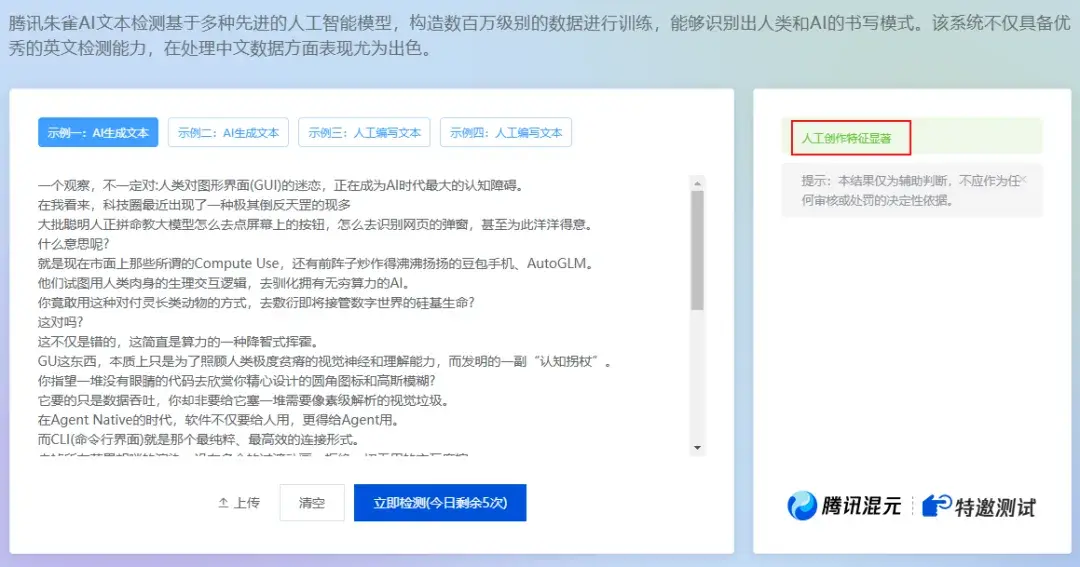Click the 清空 clear button
The height and width of the screenshot is (567, 1080).
[312, 503]
